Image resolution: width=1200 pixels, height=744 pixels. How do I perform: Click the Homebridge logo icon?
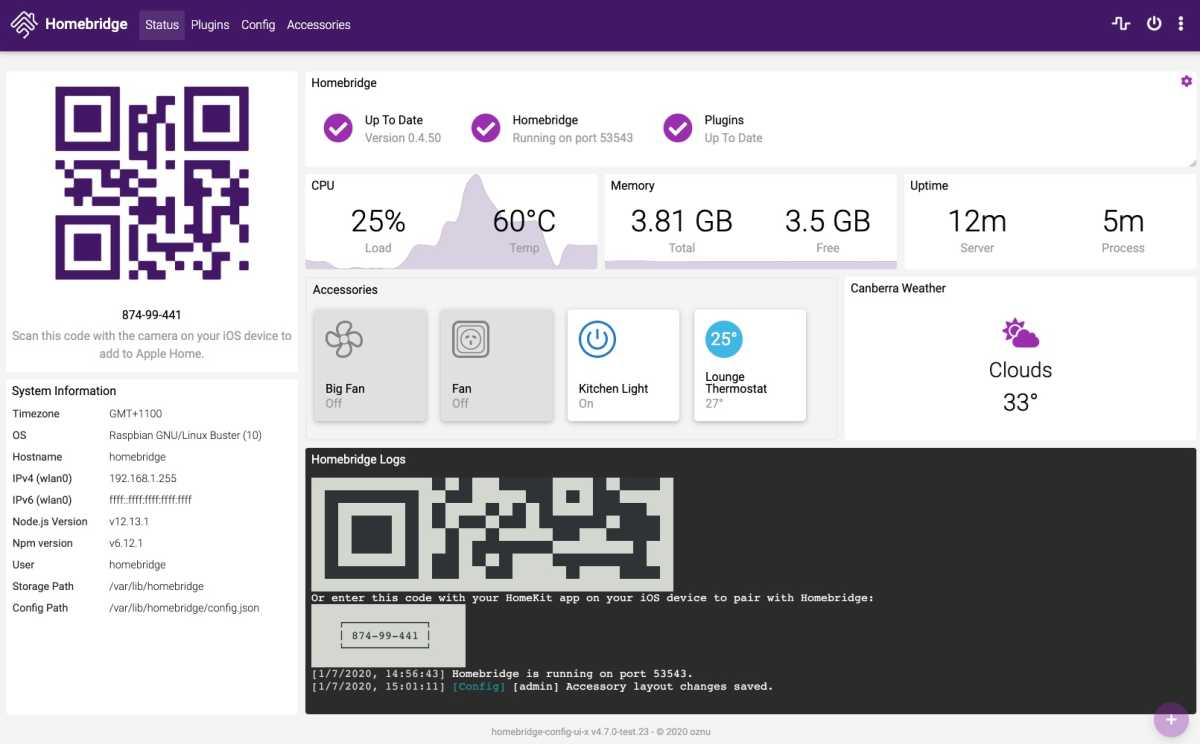point(24,25)
